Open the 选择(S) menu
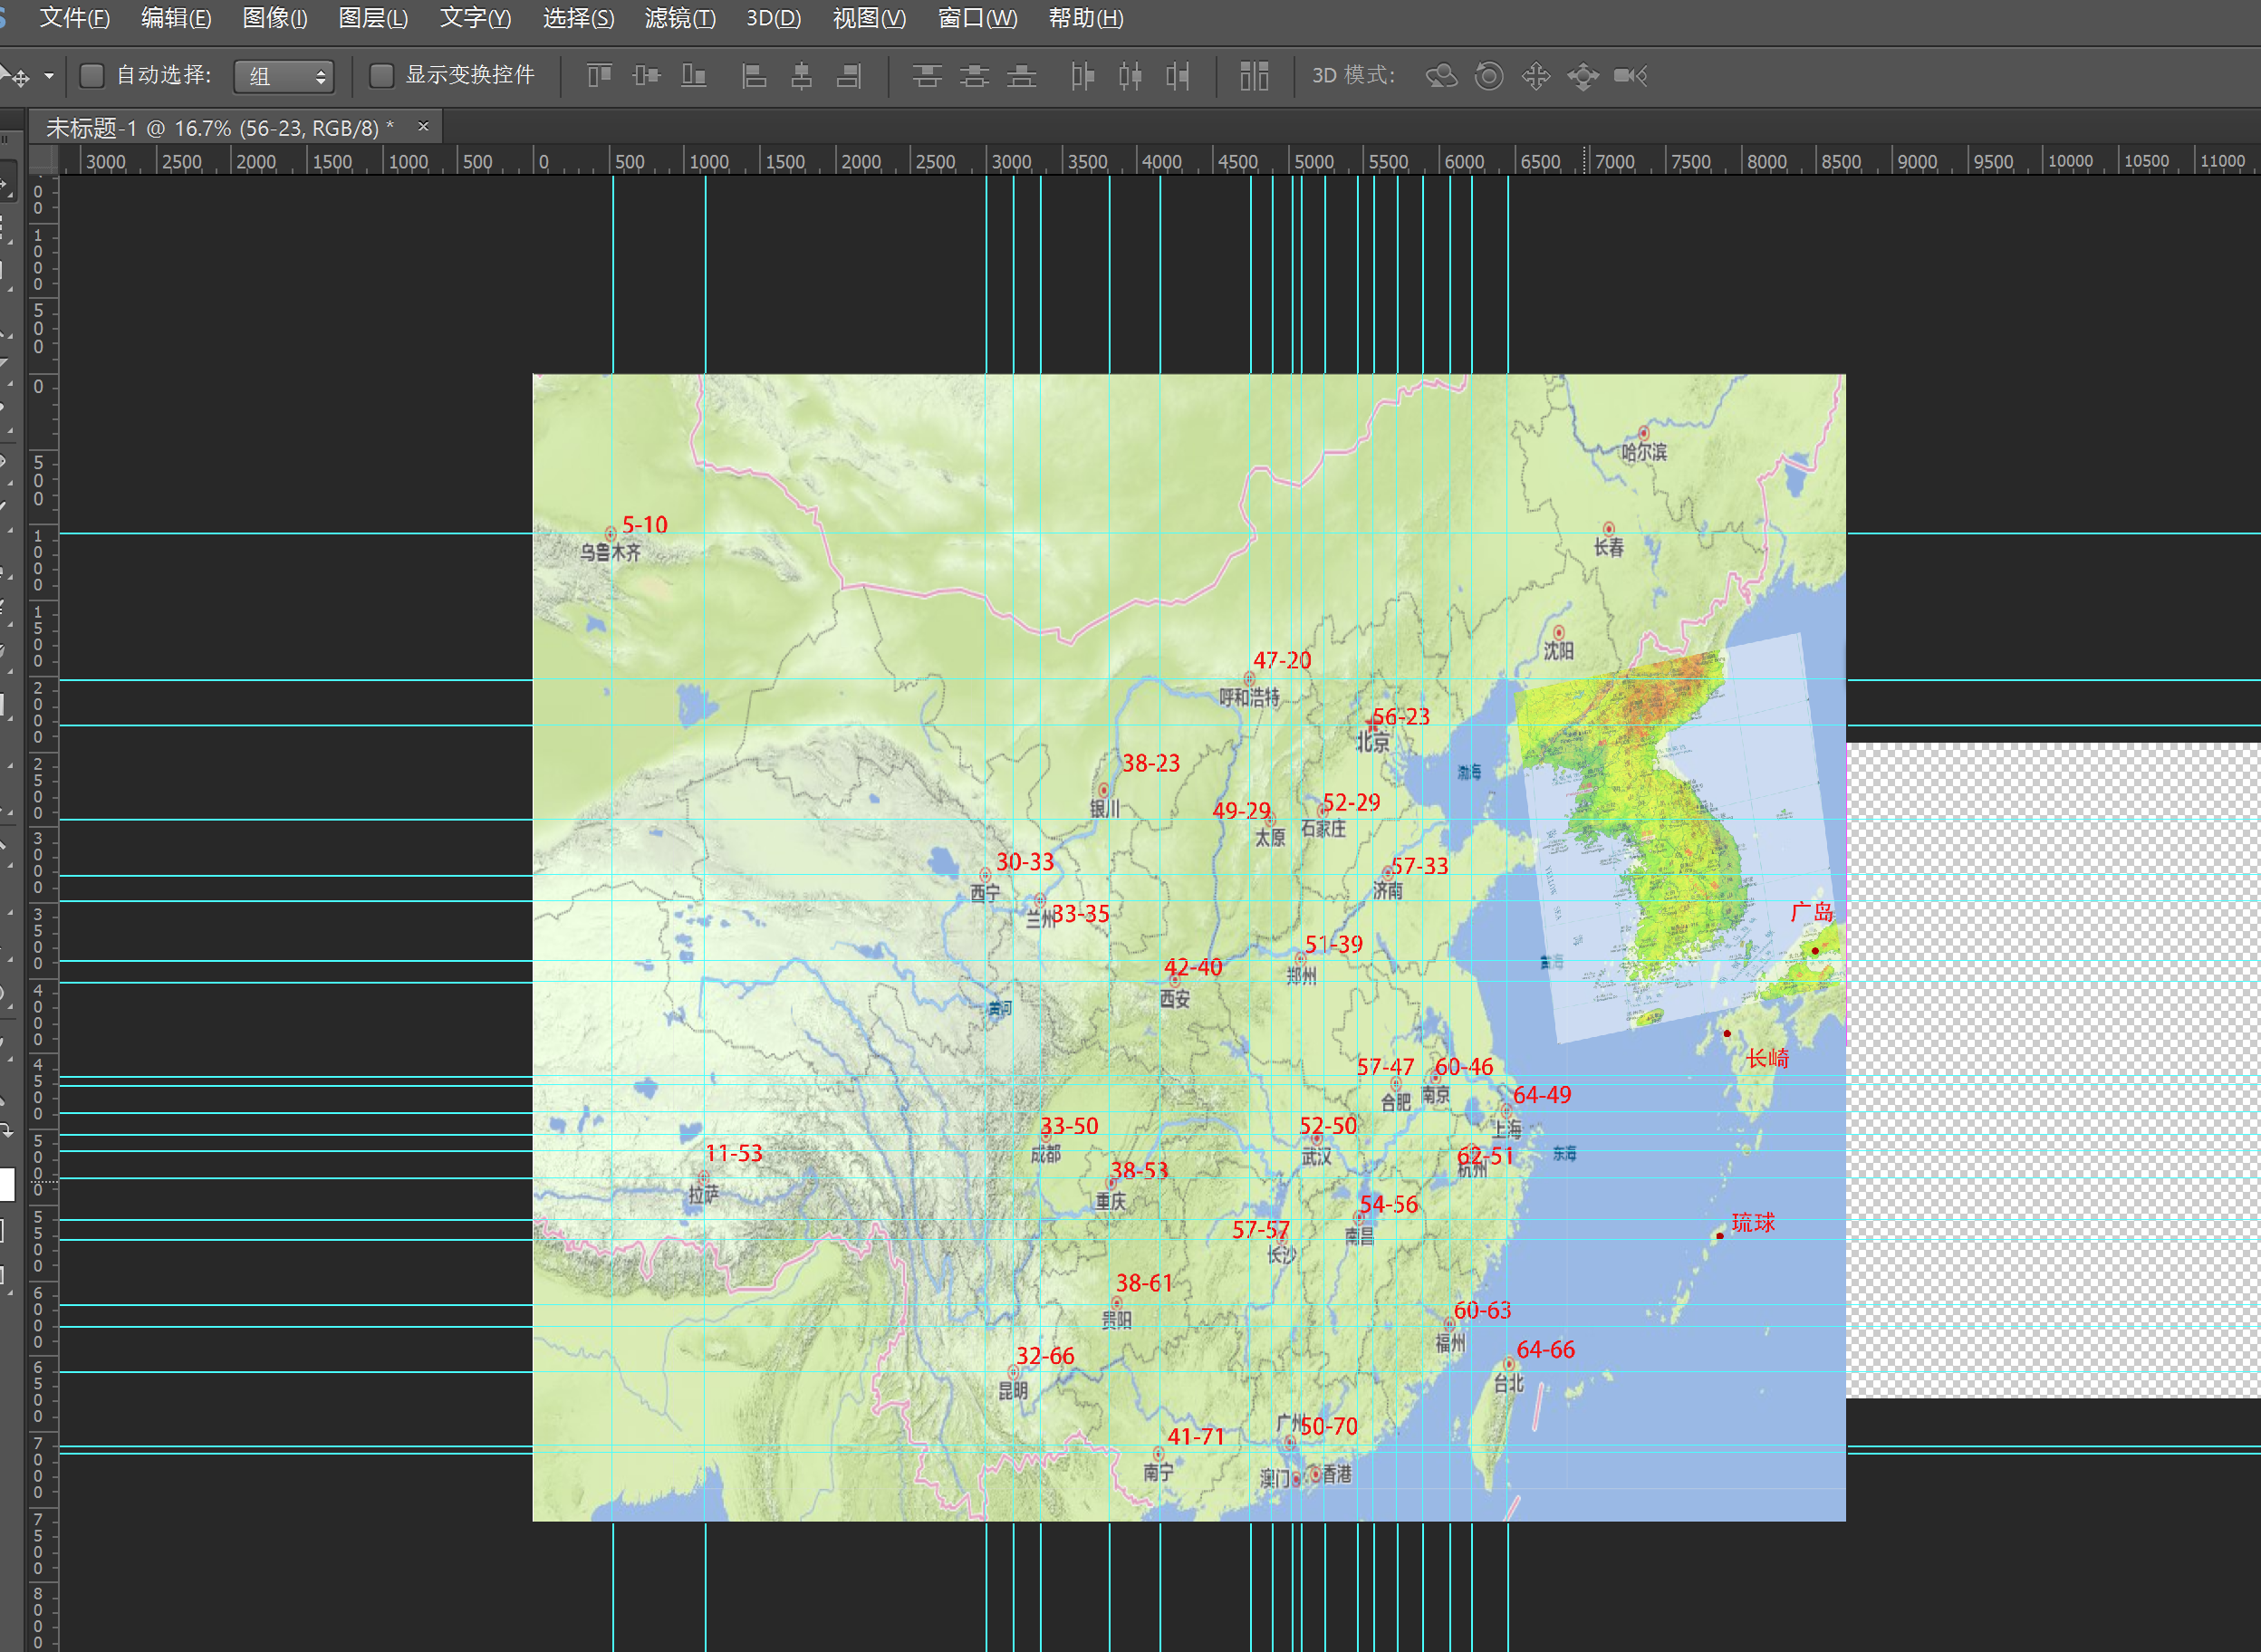 [x=579, y=18]
